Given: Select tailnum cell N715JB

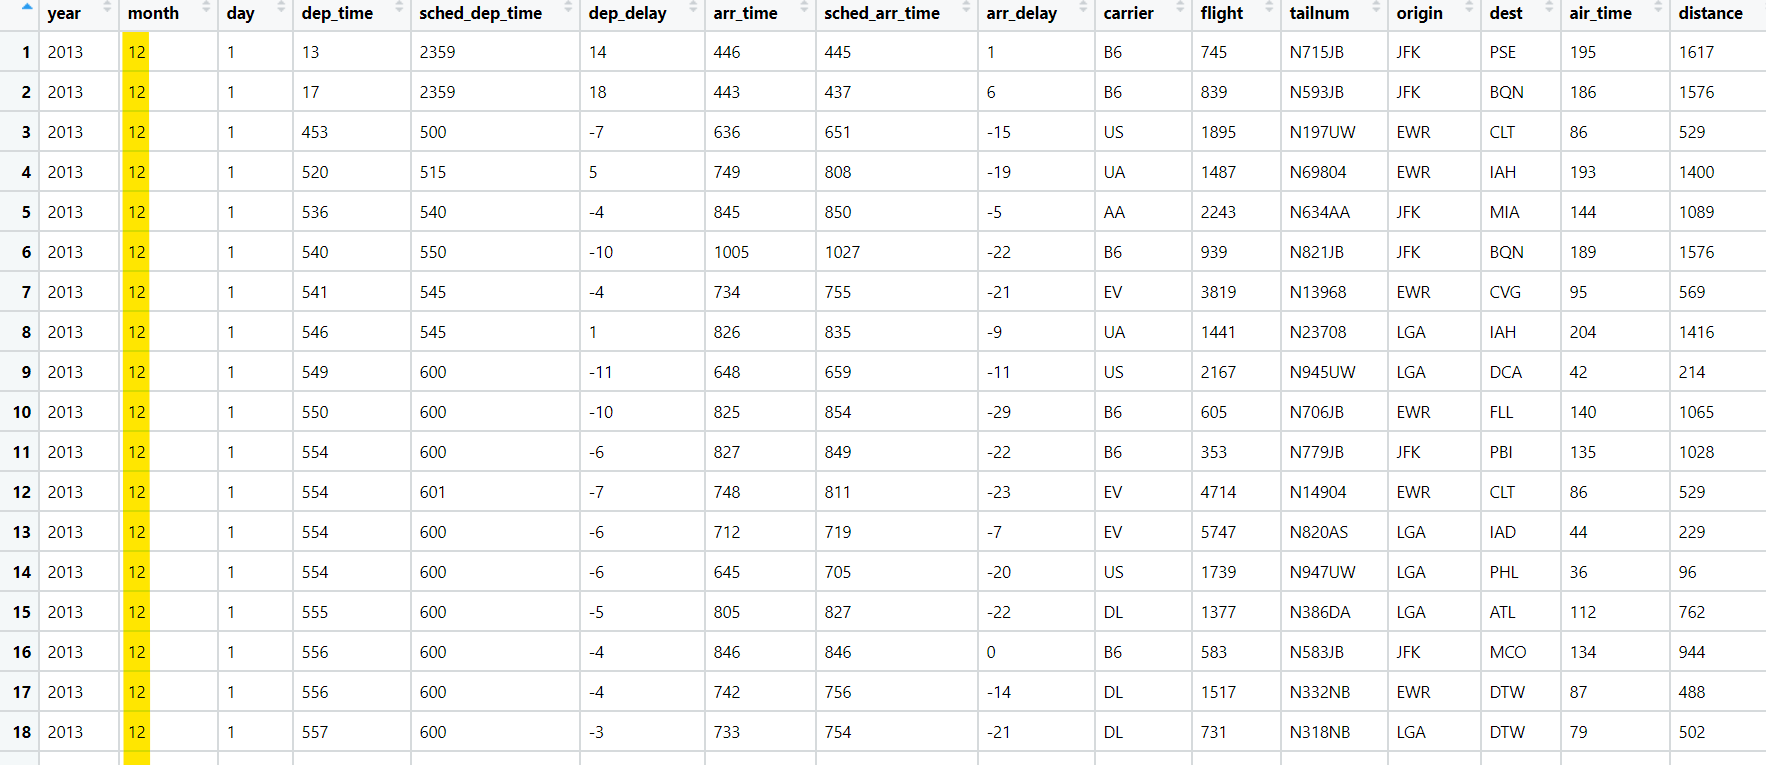Looking at the screenshot, I should [1316, 52].
